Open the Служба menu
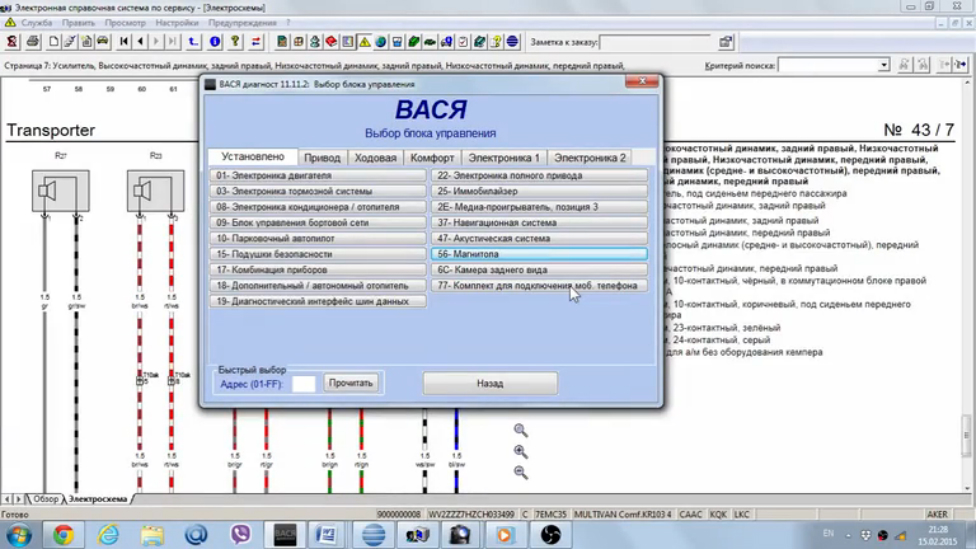Viewport: 976px width, 549px height. point(37,22)
